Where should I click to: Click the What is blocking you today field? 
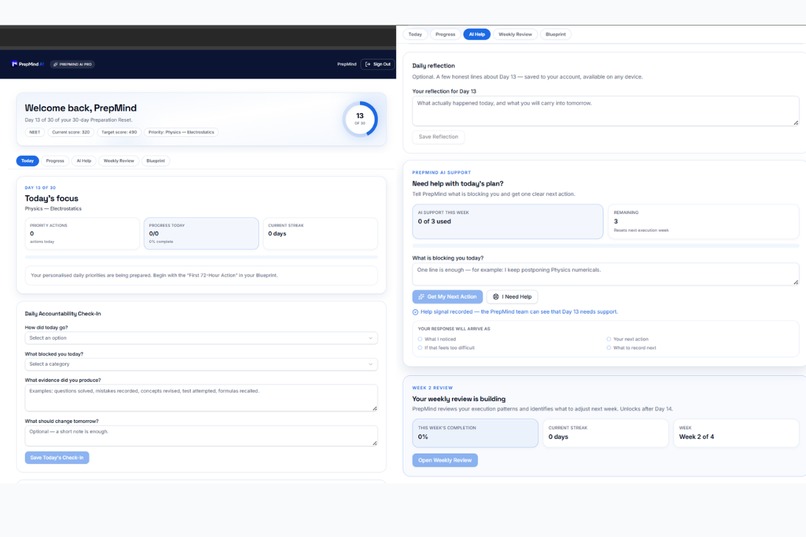[606, 274]
